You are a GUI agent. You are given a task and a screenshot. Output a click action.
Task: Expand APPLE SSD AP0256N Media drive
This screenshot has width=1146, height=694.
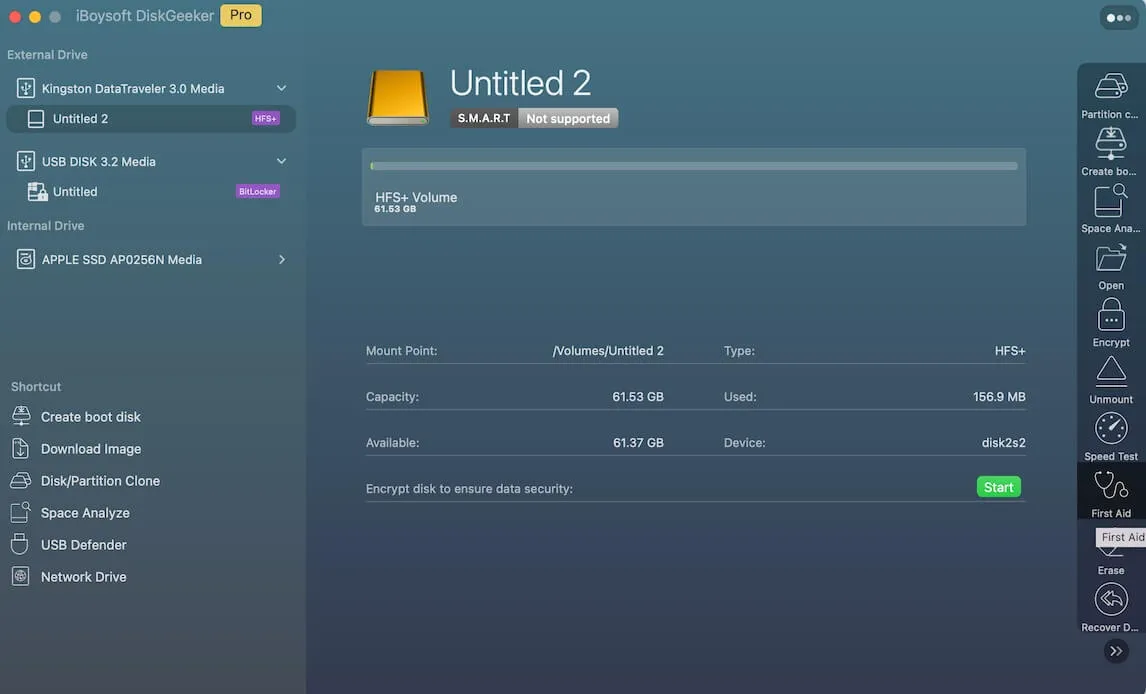281,259
